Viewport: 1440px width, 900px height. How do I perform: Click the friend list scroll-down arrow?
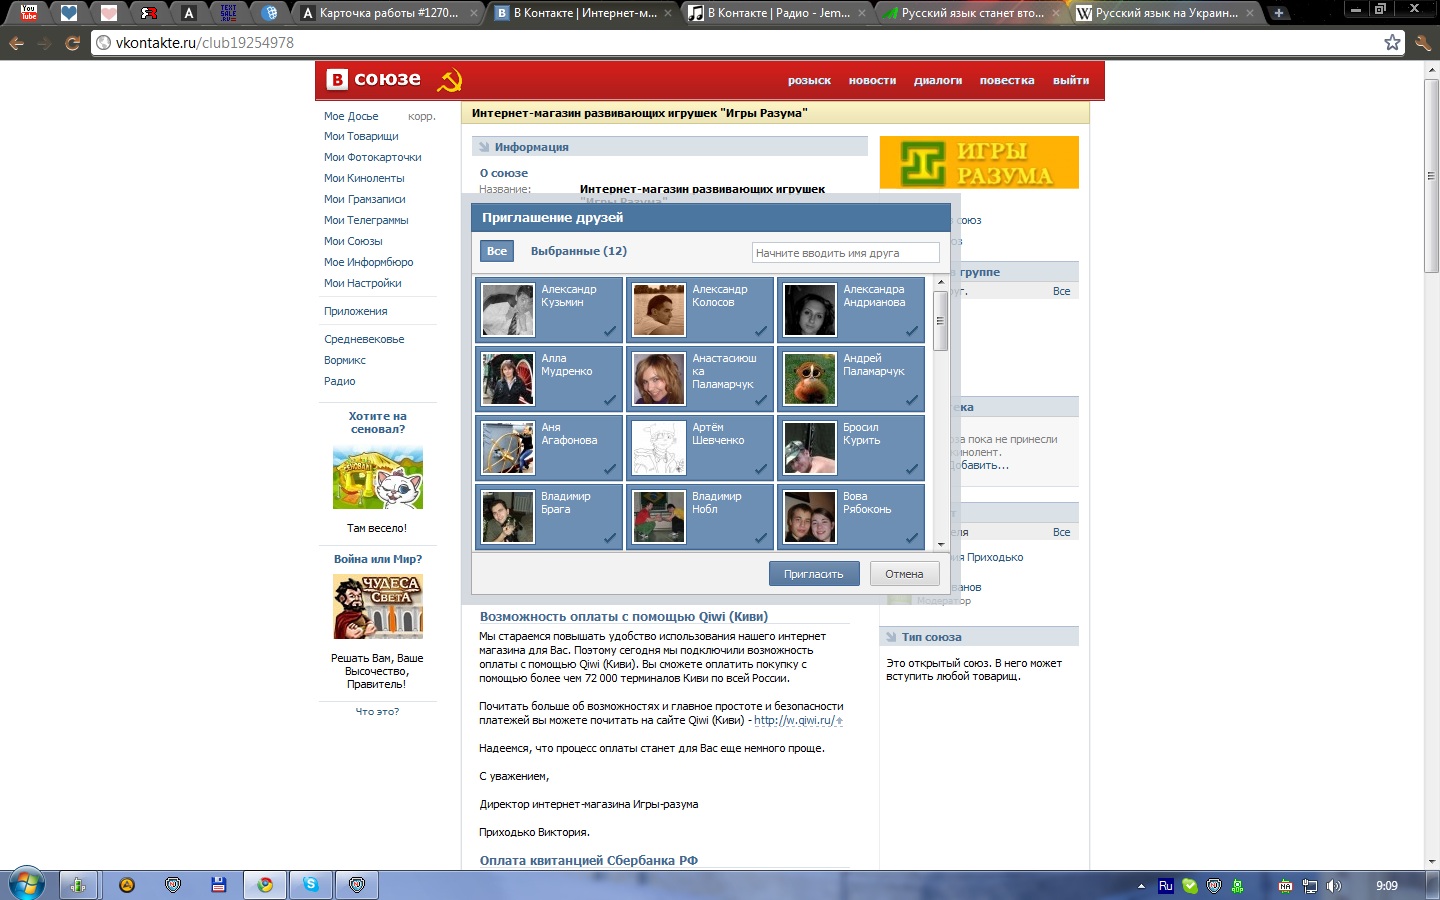(940, 545)
